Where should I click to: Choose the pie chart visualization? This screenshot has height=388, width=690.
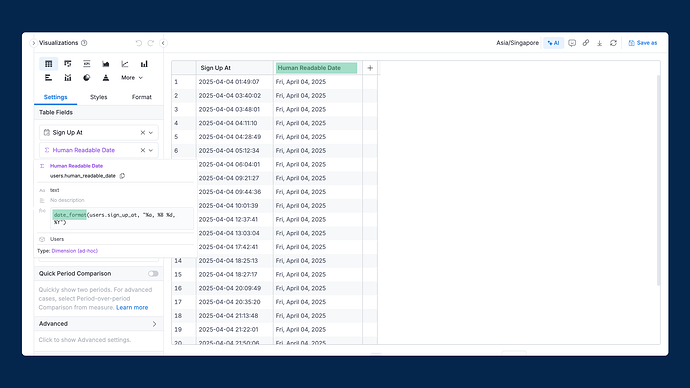[87, 77]
